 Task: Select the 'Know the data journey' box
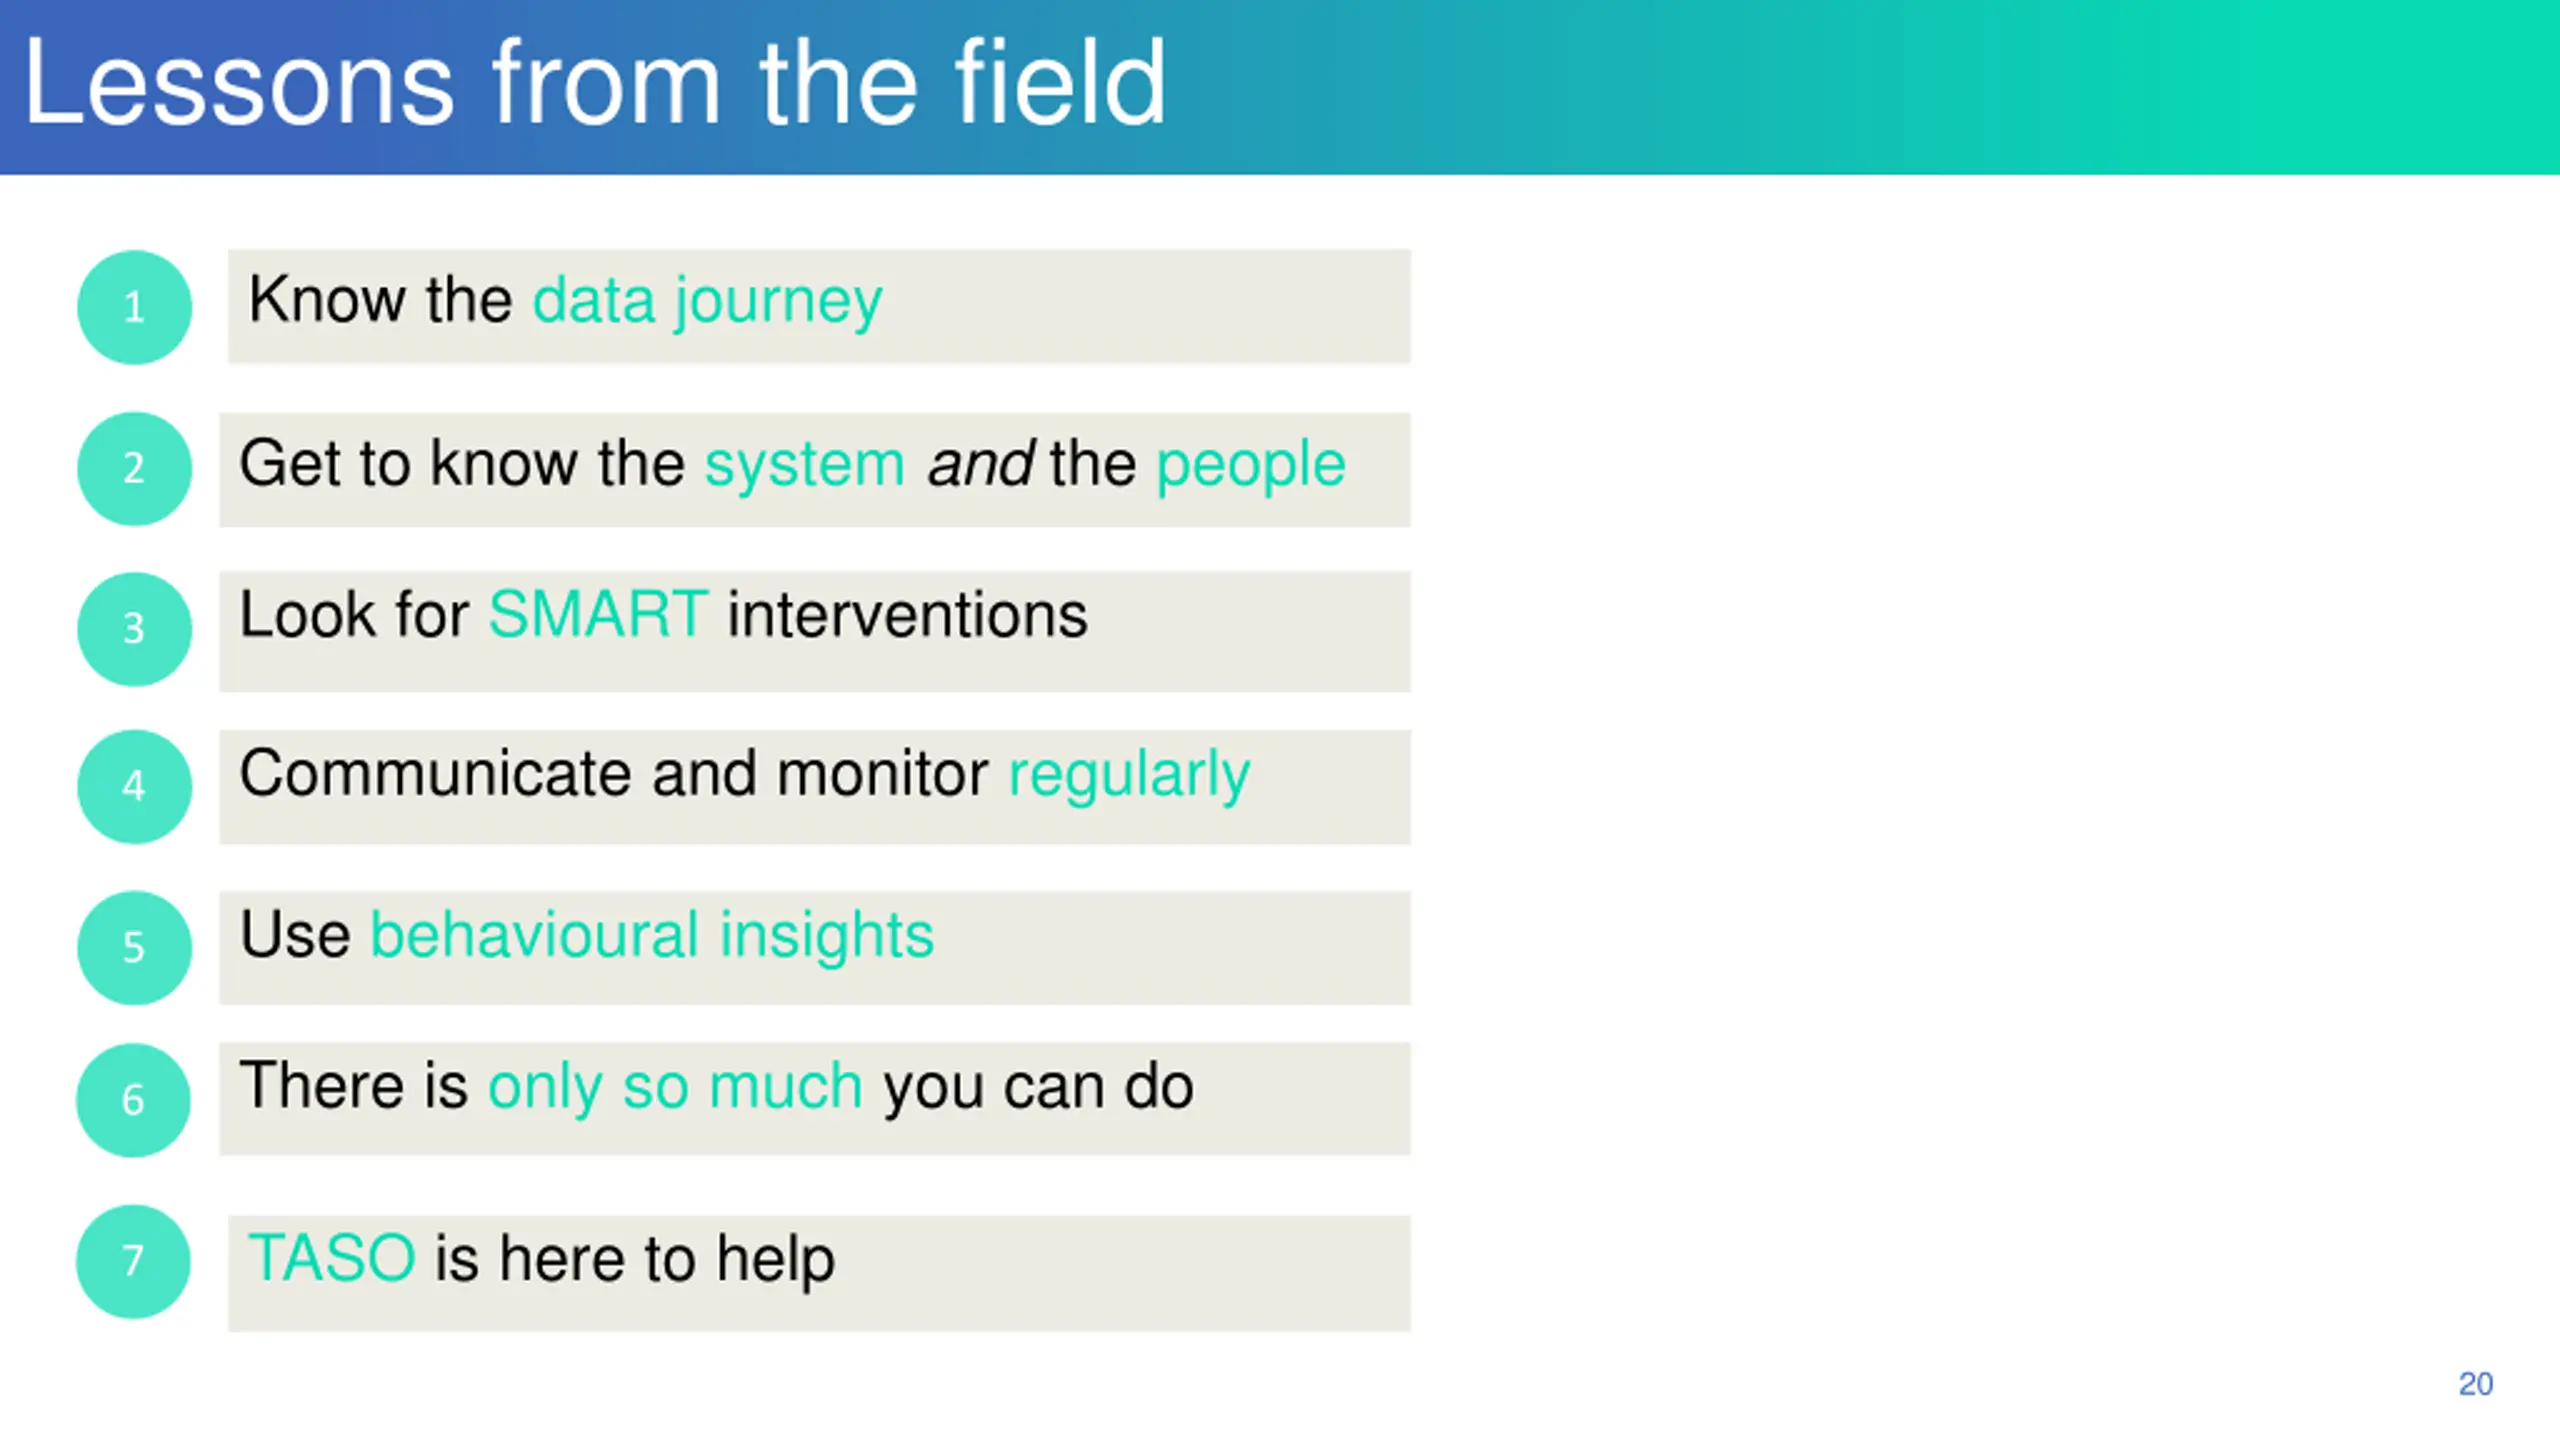[819, 306]
